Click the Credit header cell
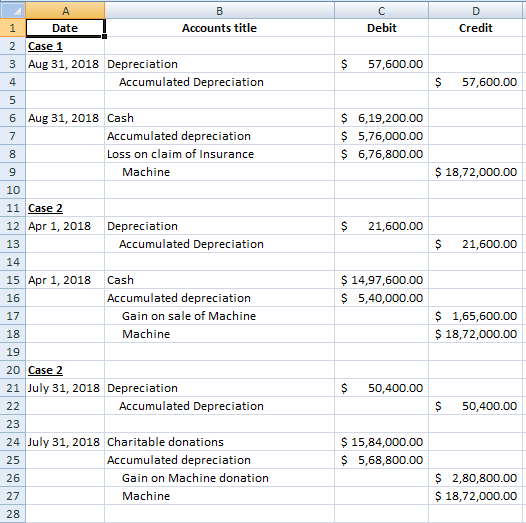Image resolution: width=526 pixels, height=523 pixels. [475, 28]
